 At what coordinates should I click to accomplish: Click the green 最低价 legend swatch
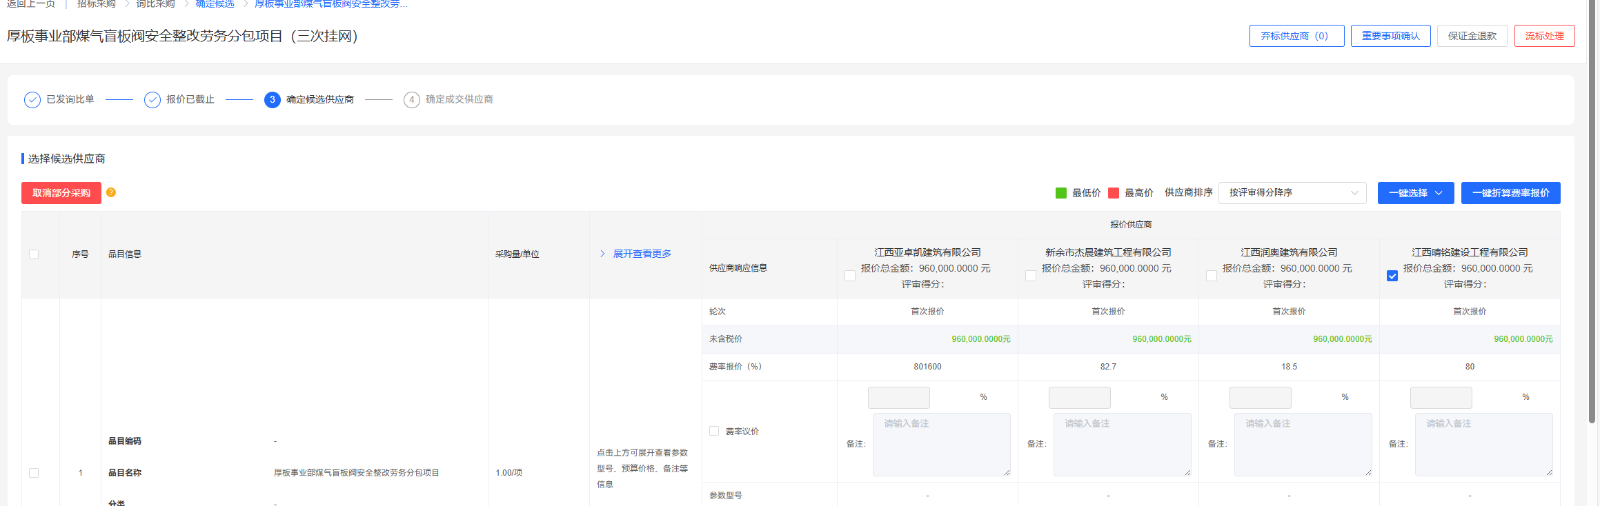pos(1061,193)
